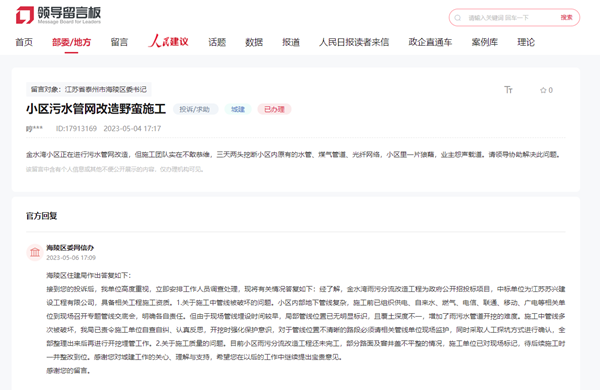
Task: Click the 领导留言板 red logo icon
Action: point(25,15)
